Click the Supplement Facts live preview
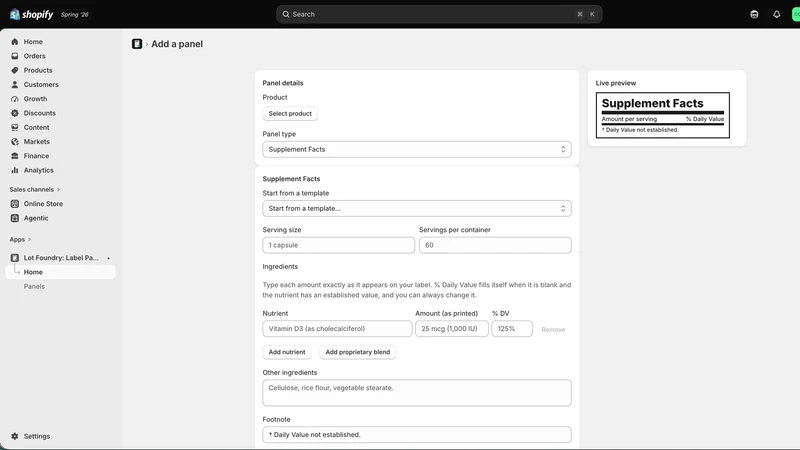This screenshot has height=450, width=800. 663,115
